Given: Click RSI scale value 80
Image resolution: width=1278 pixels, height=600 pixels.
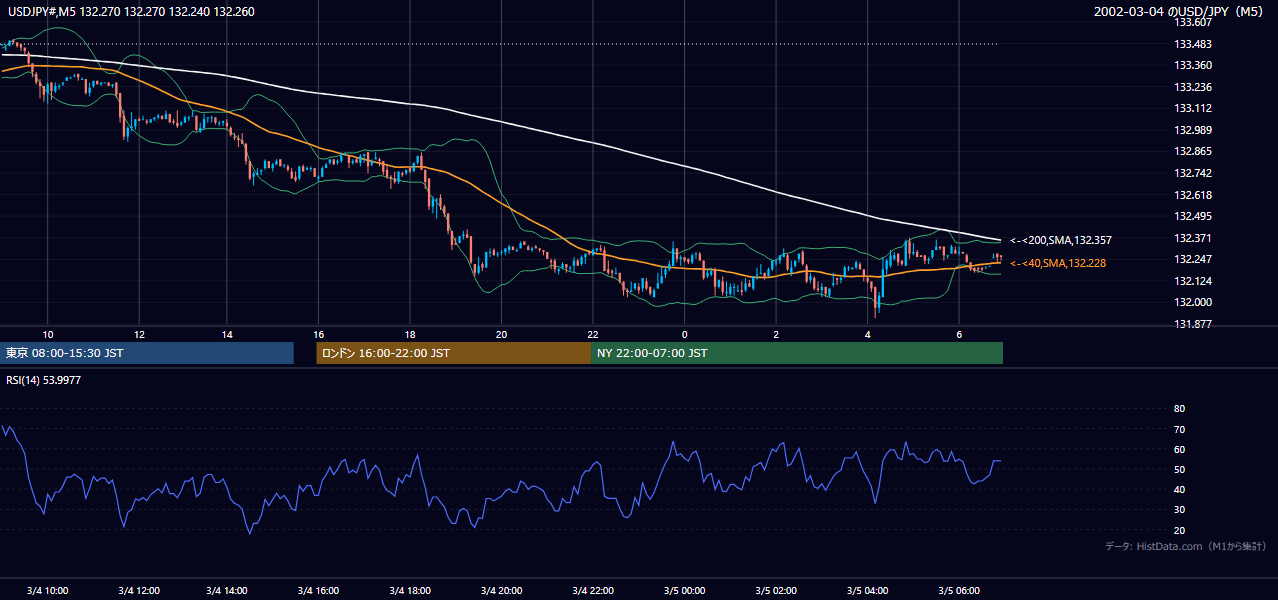Looking at the screenshot, I should click(1179, 409).
